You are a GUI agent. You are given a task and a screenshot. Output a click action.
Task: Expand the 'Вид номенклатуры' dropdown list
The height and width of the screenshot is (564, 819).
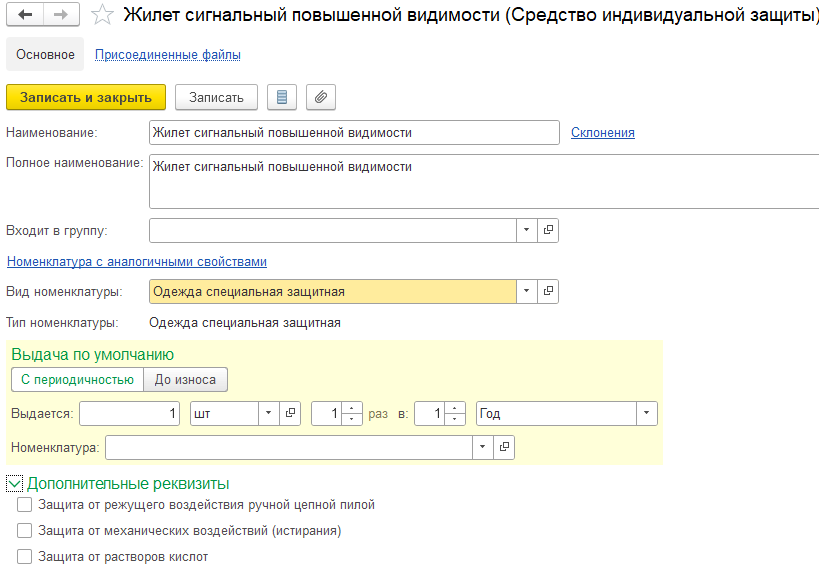(x=527, y=291)
